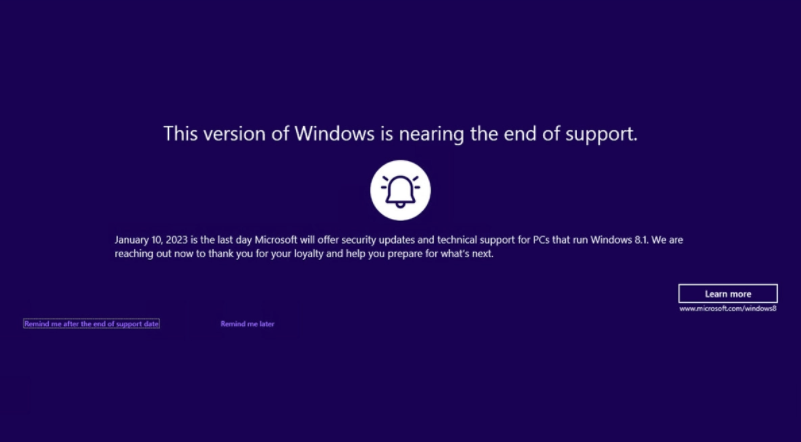The width and height of the screenshot is (801, 442).
Task: Click the word Windows in the headline
Action: [x=335, y=134]
